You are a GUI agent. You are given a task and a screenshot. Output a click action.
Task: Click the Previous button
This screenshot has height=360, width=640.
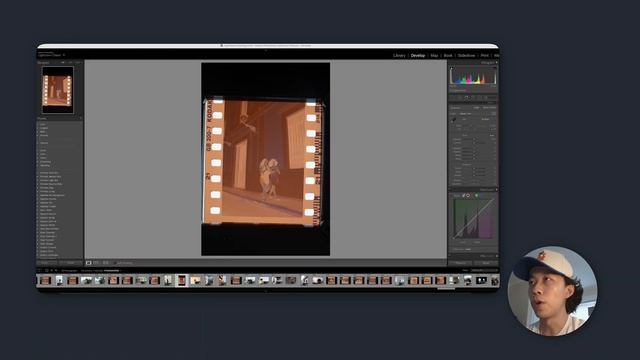460,263
